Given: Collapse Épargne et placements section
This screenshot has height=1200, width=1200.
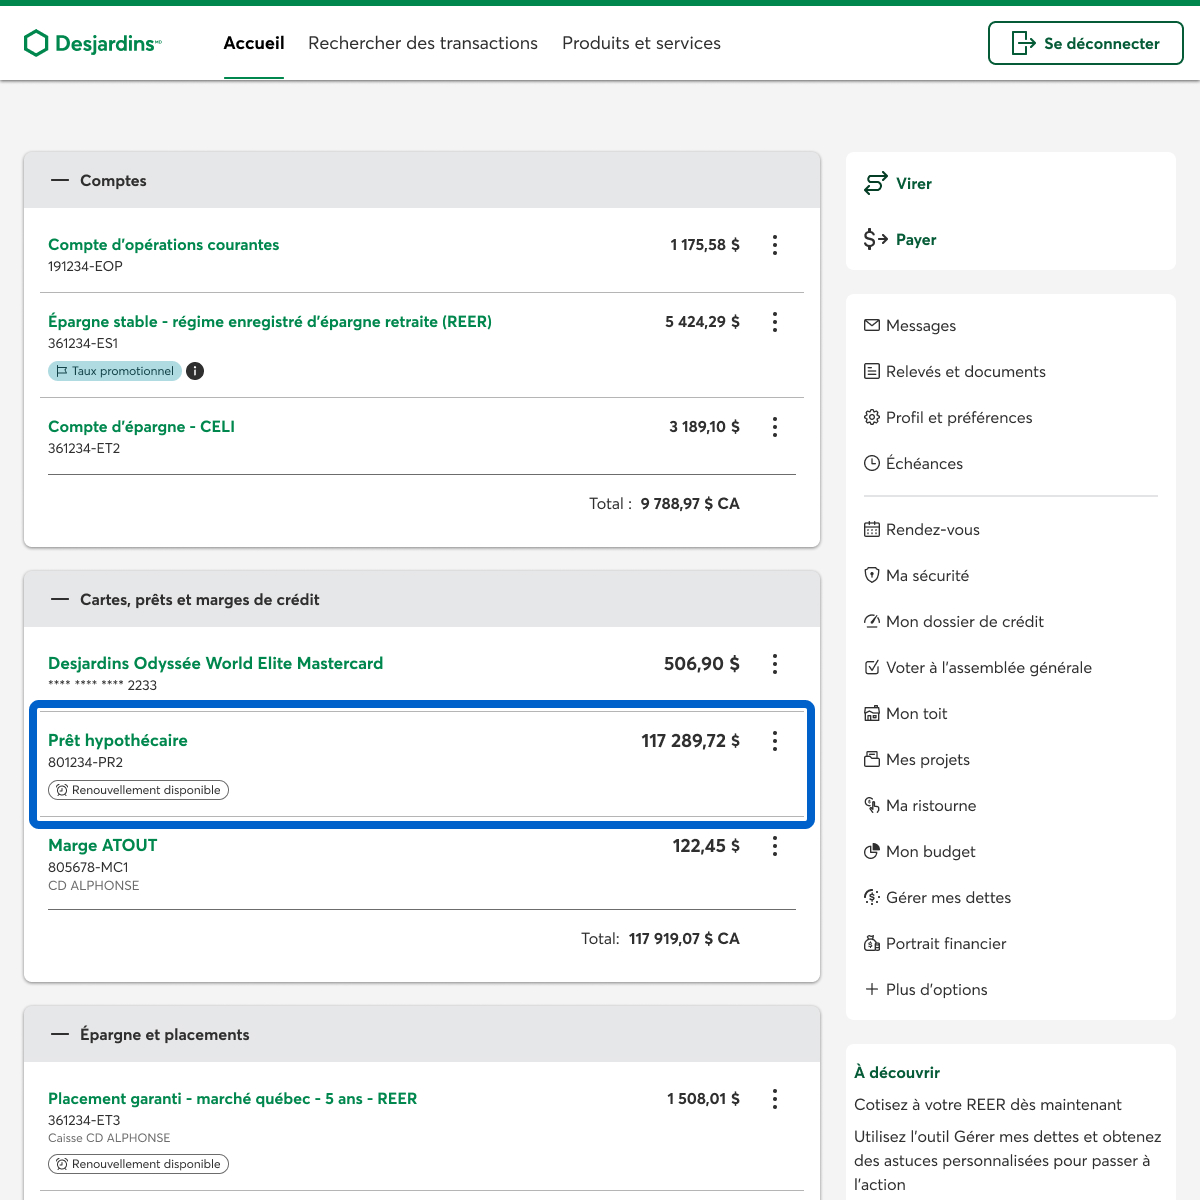Looking at the screenshot, I should coord(60,1034).
